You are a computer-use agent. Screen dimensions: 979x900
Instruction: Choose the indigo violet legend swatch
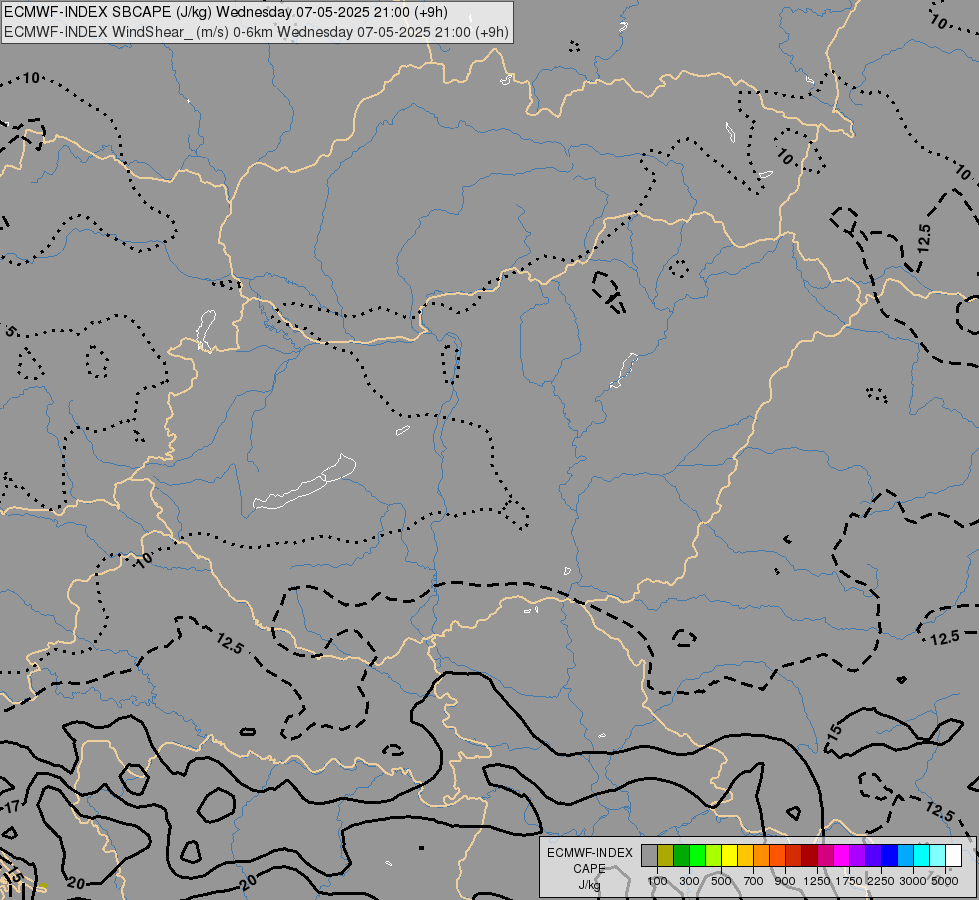click(x=873, y=856)
